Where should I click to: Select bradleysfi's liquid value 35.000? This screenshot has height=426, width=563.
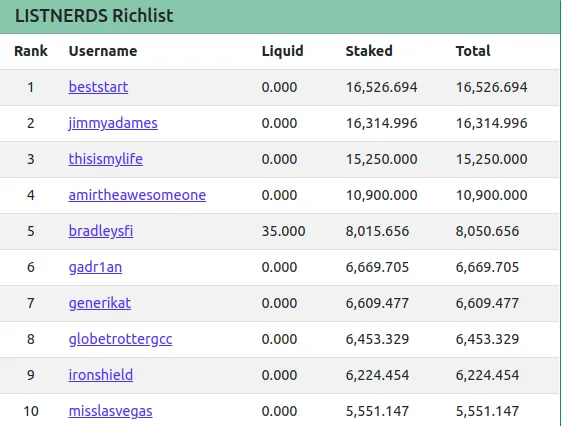(x=283, y=231)
